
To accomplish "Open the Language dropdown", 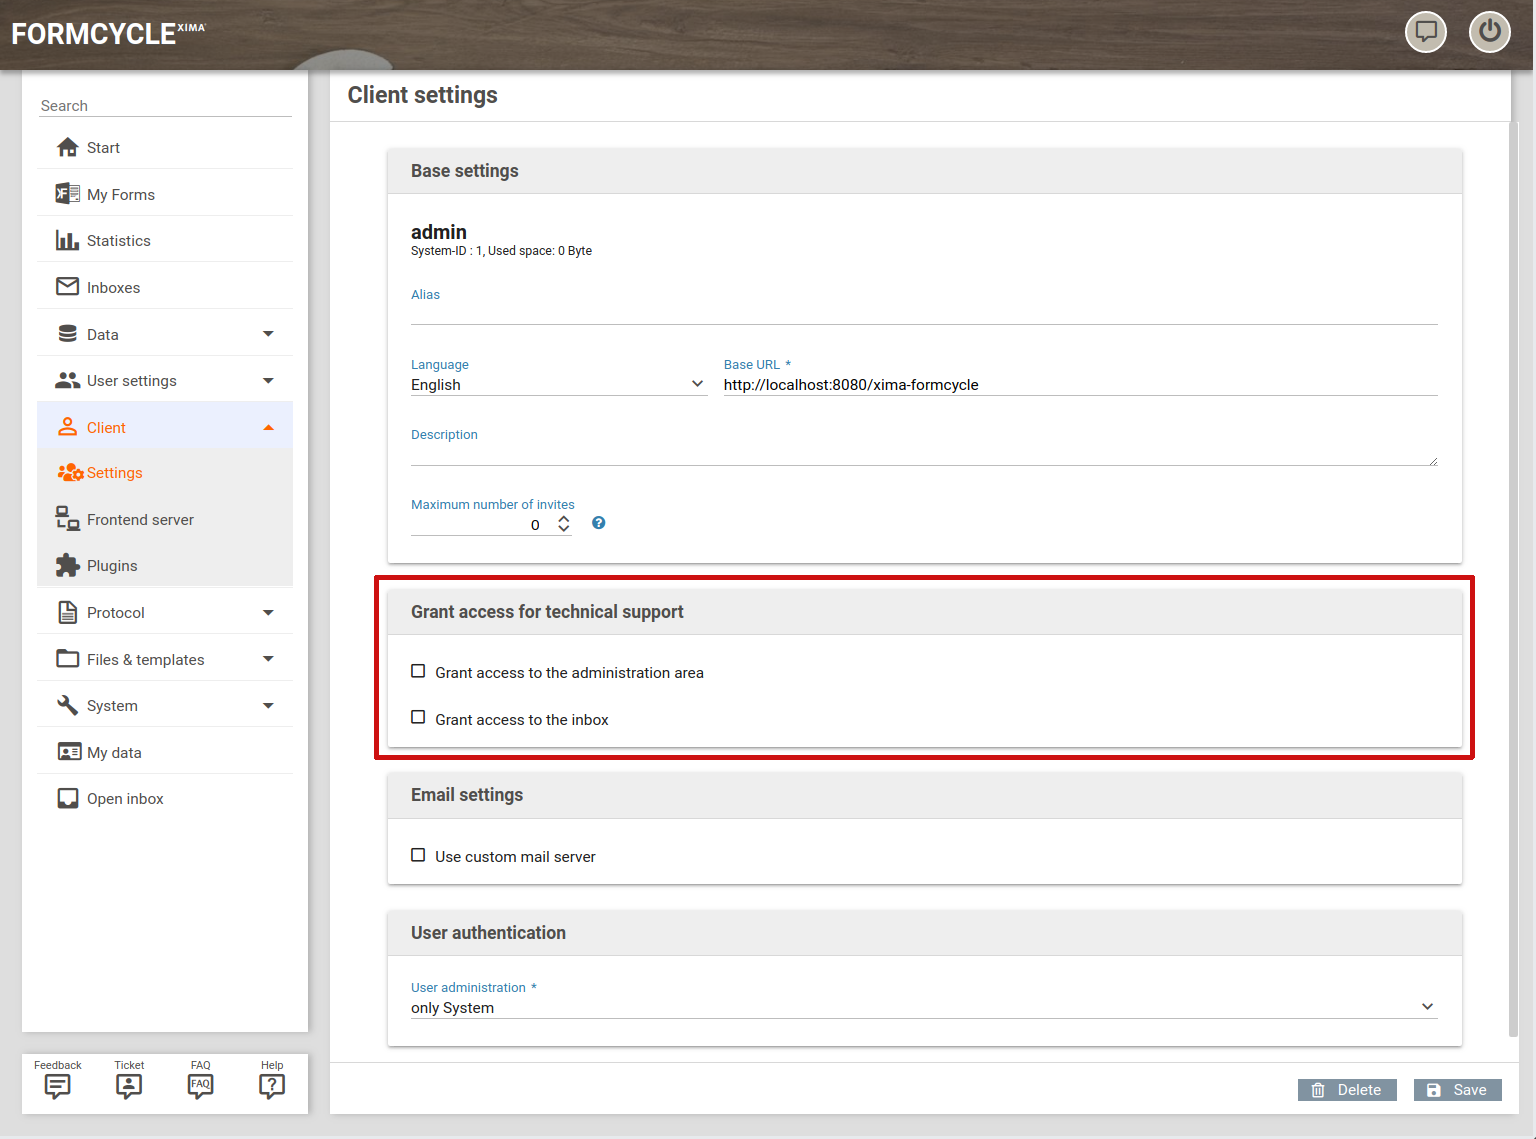I will [558, 385].
